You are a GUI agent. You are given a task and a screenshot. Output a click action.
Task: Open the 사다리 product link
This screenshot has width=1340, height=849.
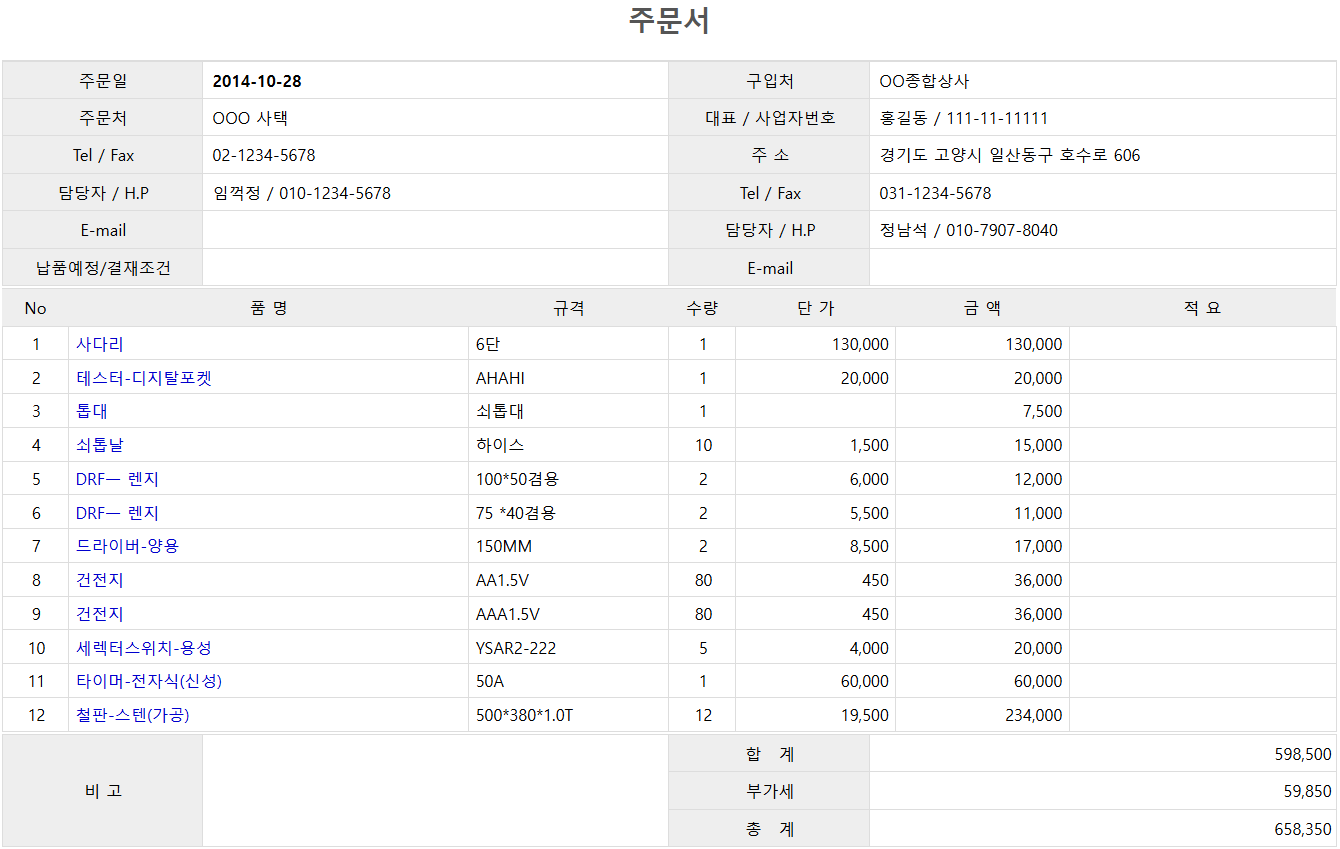coord(100,344)
